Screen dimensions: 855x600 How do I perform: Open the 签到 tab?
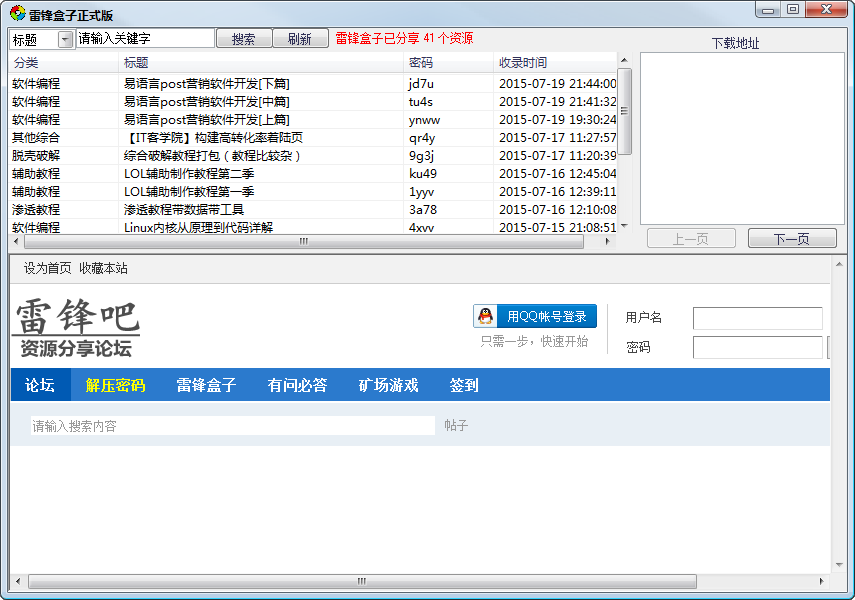tap(464, 385)
